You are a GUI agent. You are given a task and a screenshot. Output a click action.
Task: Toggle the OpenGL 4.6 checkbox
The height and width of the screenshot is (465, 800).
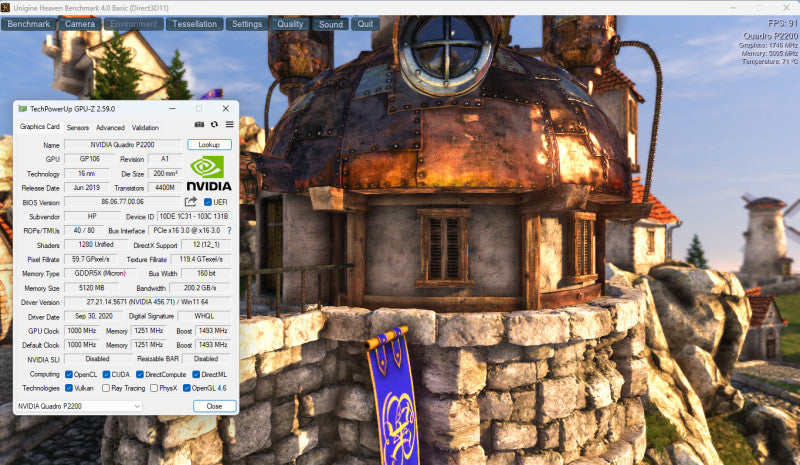(187, 388)
